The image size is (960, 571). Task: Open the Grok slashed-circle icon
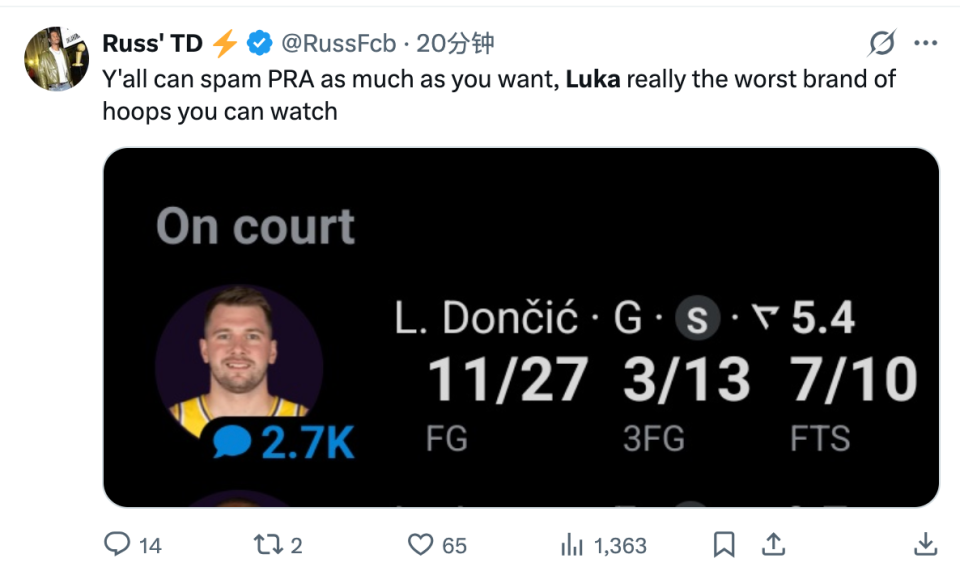[x=882, y=43]
